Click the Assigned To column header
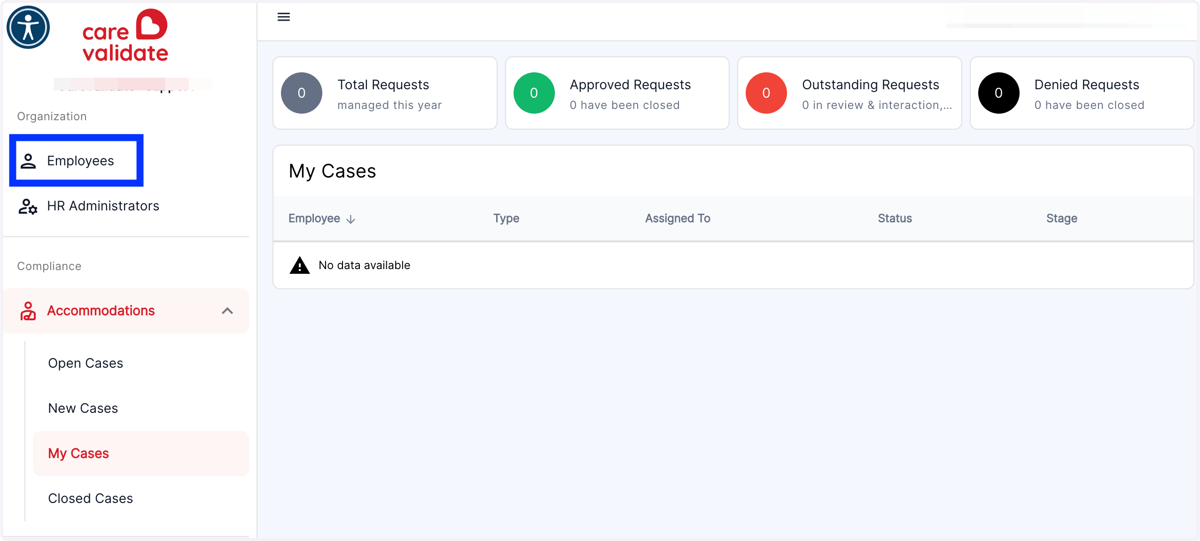 coord(677,218)
